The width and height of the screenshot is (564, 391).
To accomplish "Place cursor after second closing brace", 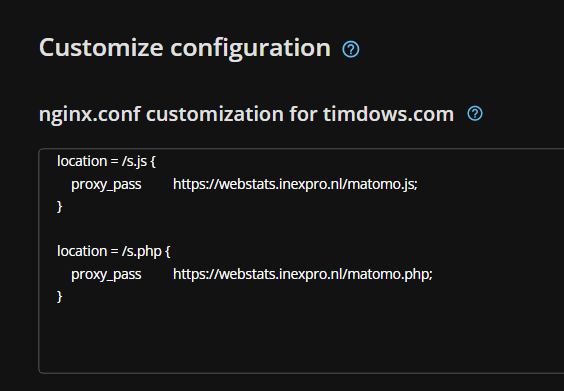I will (x=63, y=296).
